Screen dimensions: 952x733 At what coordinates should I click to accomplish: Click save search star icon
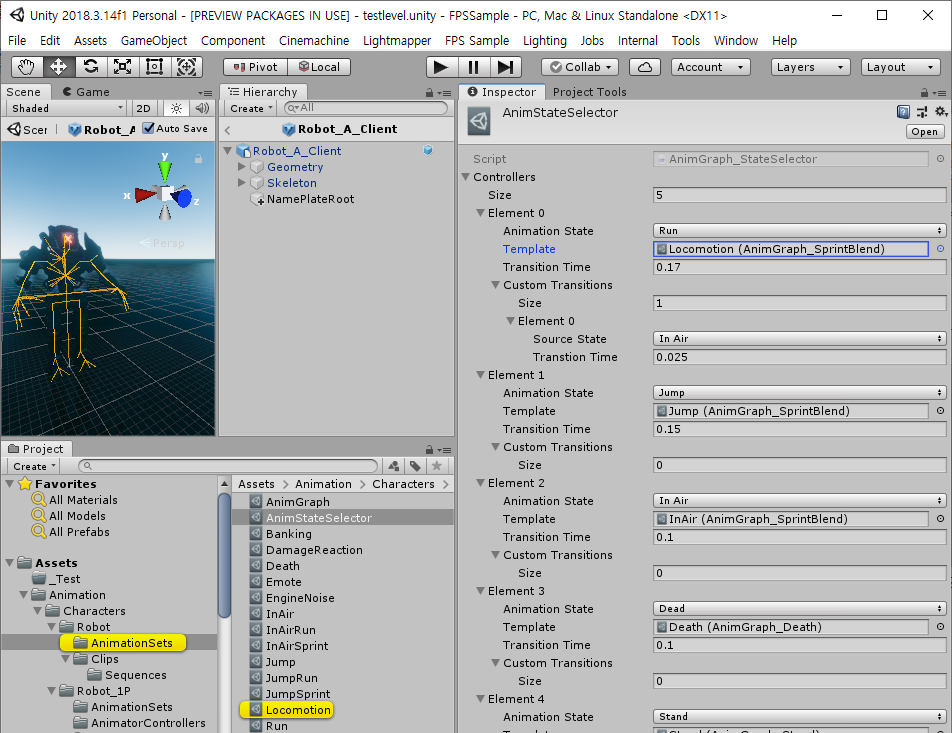pos(437,466)
